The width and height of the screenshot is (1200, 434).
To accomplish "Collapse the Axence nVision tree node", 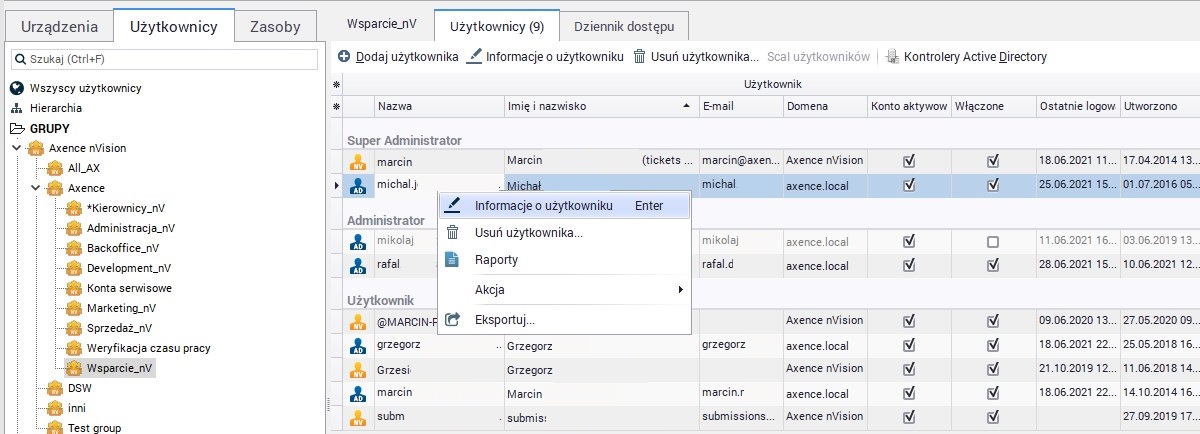I will [x=16, y=148].
